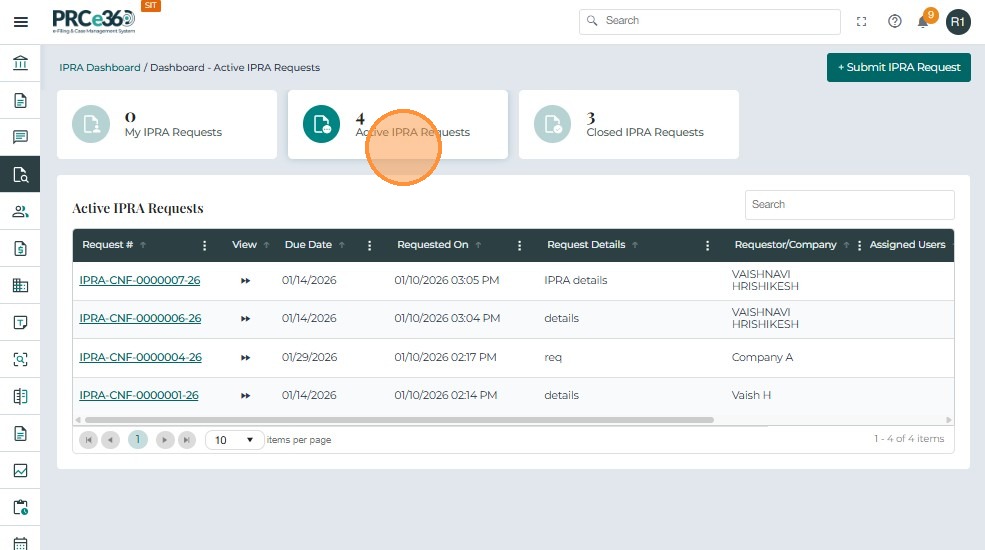Open column menu for Request Details column
Image resolution: width=985 pixels, height=550 pixels.
(x=707, y=245)
